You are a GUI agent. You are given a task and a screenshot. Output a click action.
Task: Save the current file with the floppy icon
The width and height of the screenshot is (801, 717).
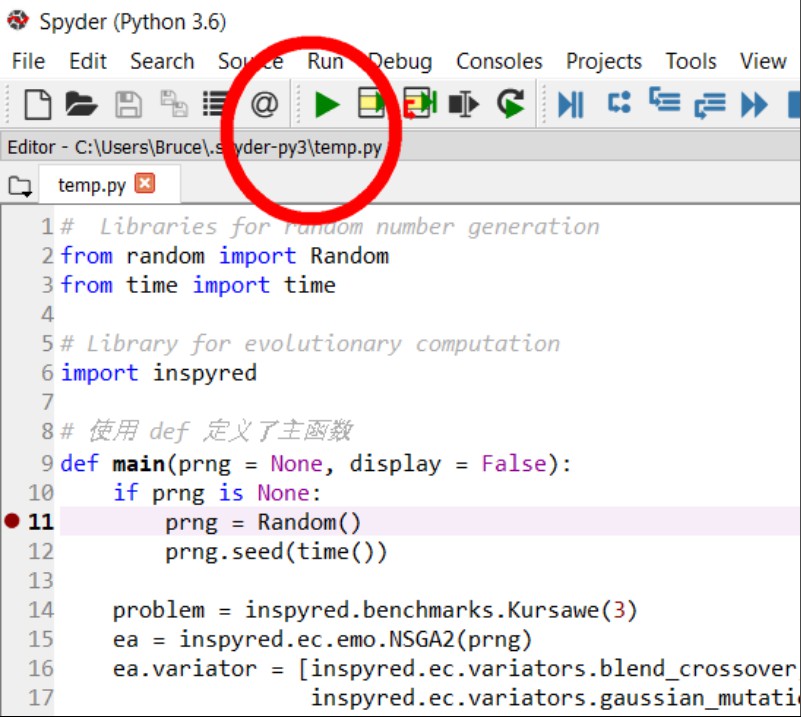click(x=128, y=105)
